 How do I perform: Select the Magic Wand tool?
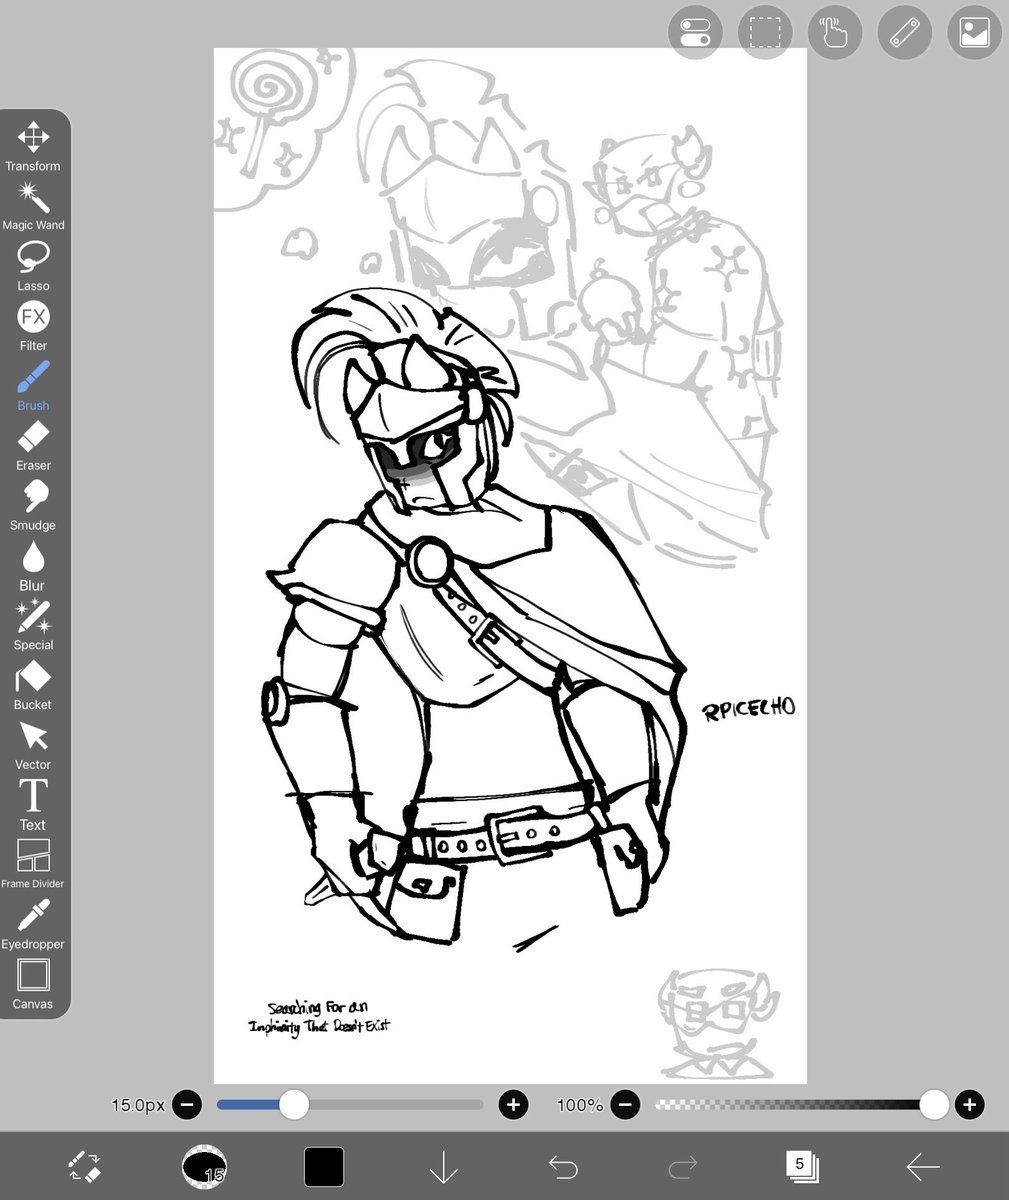[33, 206]
